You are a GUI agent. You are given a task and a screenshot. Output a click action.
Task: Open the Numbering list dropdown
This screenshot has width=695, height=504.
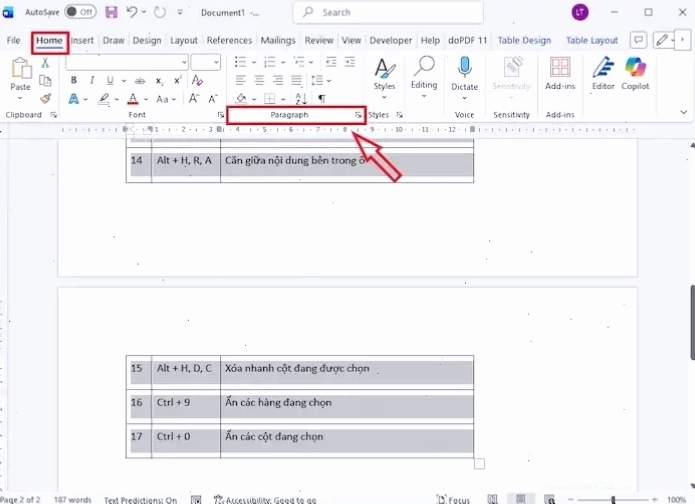point(283,63)
